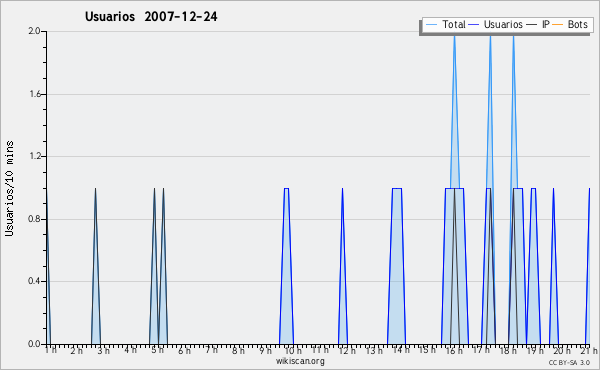Screen dimensions: 600x370
Task: Click the '18 h' x-axis label
Action: point(508,350)
